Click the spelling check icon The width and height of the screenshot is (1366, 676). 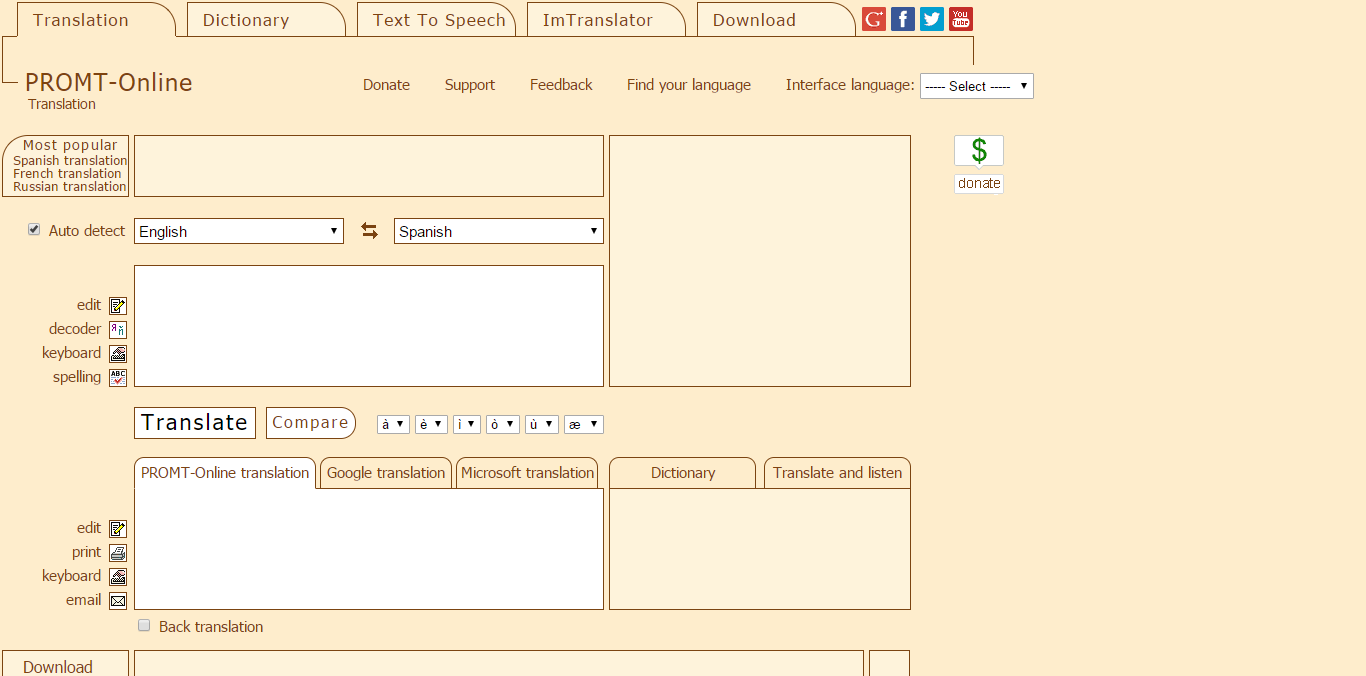[x=118, y=378]
